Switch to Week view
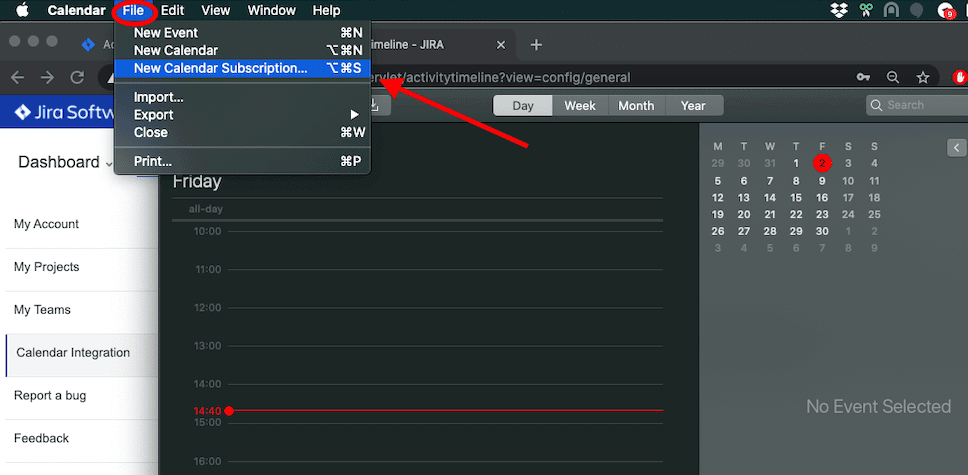968x475 pixels. point(580,106)
